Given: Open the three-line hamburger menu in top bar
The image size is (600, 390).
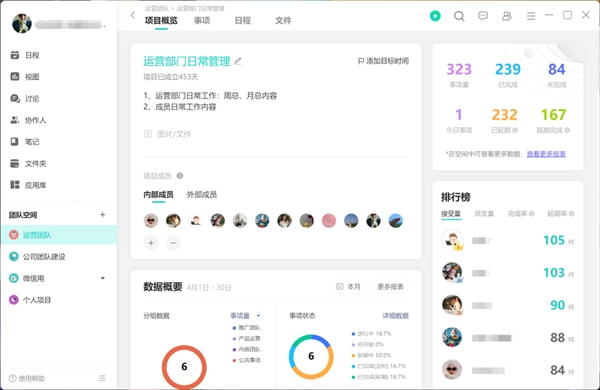Looking at the screenshot, I should 531,16.
